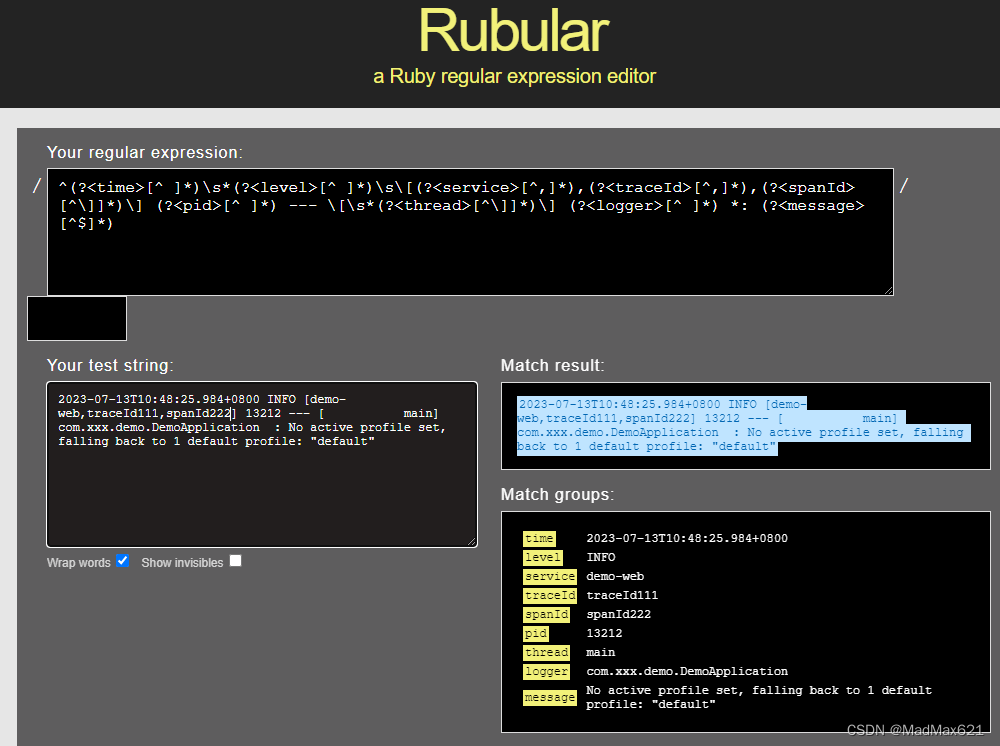Select the 'message' match group label

click(550, 697)
